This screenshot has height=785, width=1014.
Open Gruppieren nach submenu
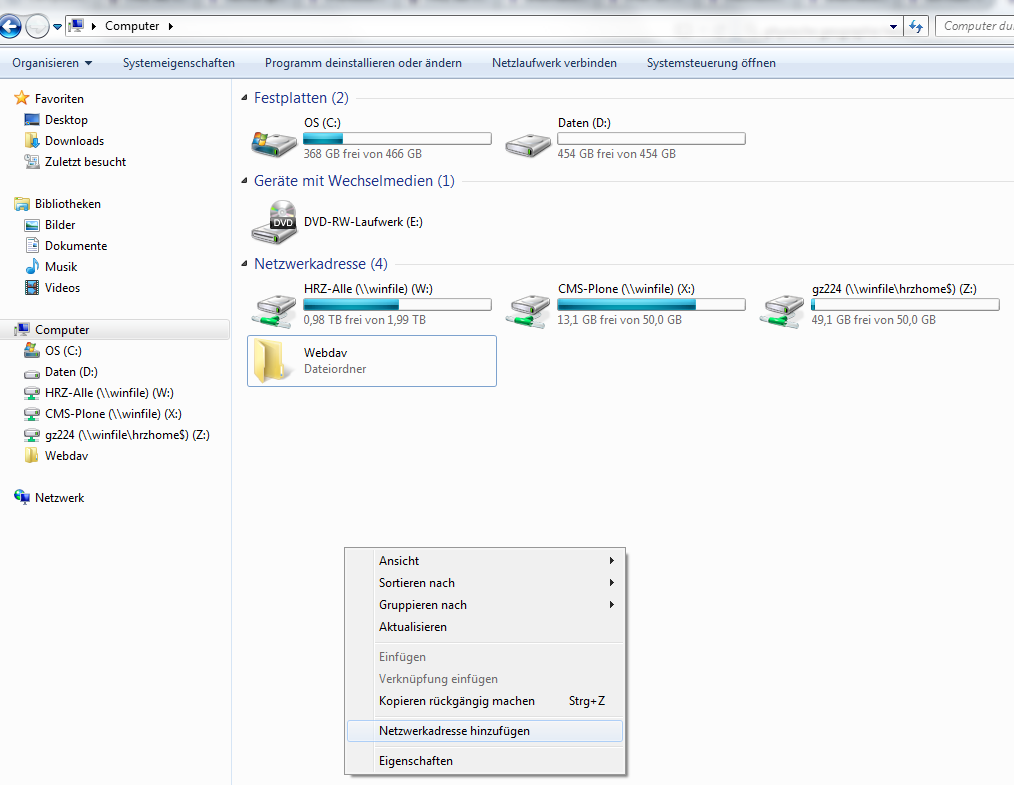[x=485, y=605]
